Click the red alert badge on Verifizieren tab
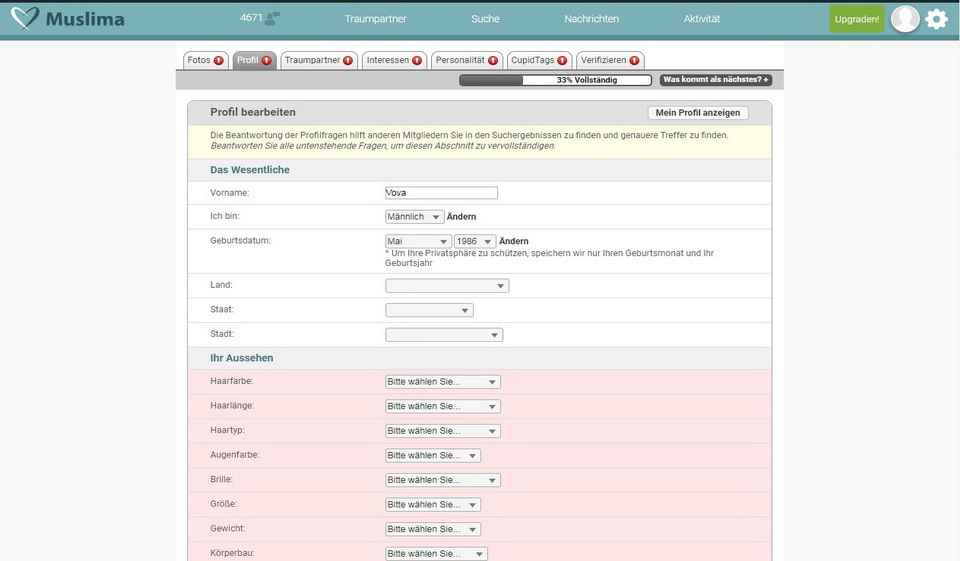This screenshot has height=561, width=960. (x=634, y=60)
